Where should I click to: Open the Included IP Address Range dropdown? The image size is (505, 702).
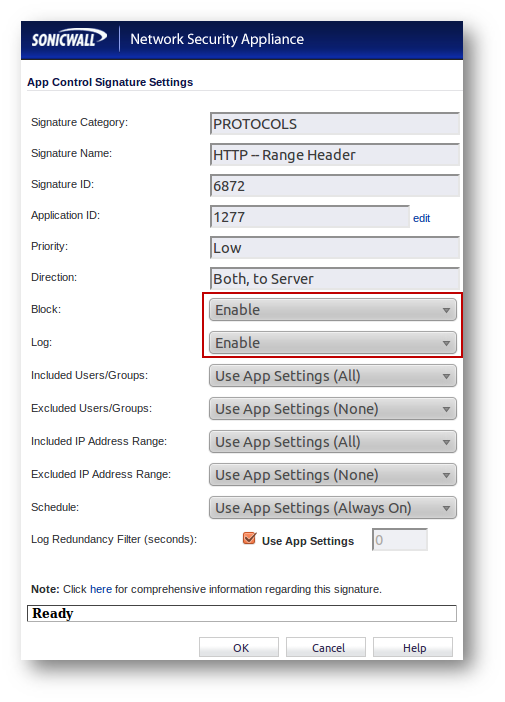333,442
